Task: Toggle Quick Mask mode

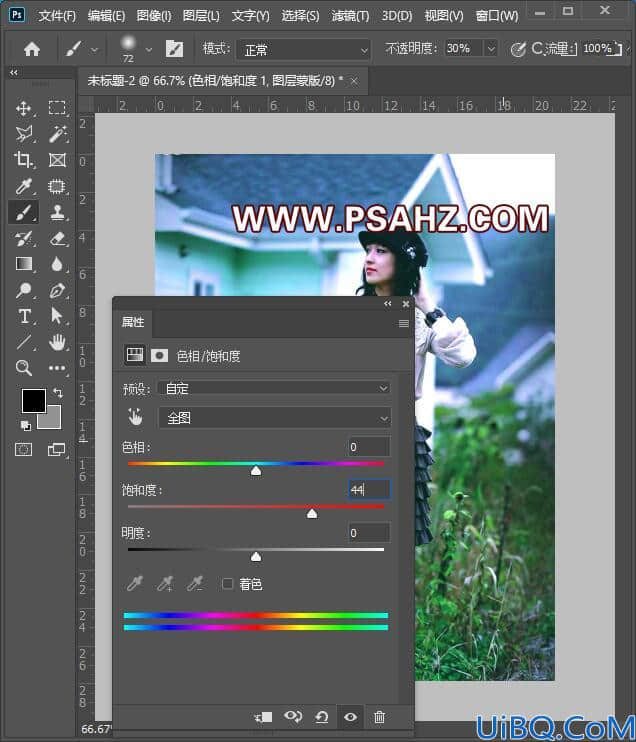Action: point(24,449)
